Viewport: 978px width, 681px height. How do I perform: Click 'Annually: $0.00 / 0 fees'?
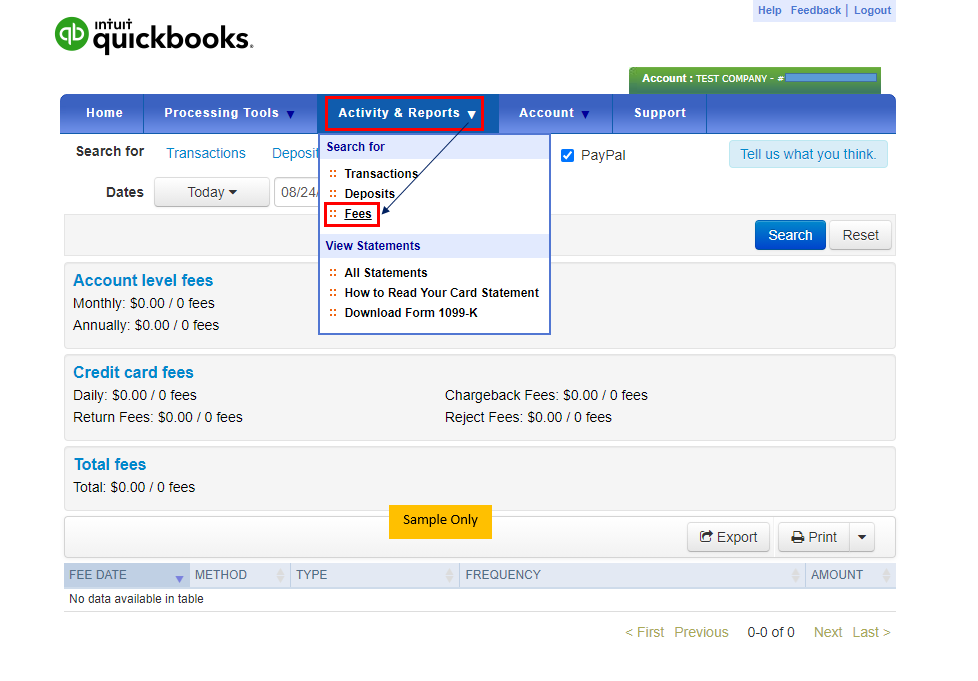(146, 326)
